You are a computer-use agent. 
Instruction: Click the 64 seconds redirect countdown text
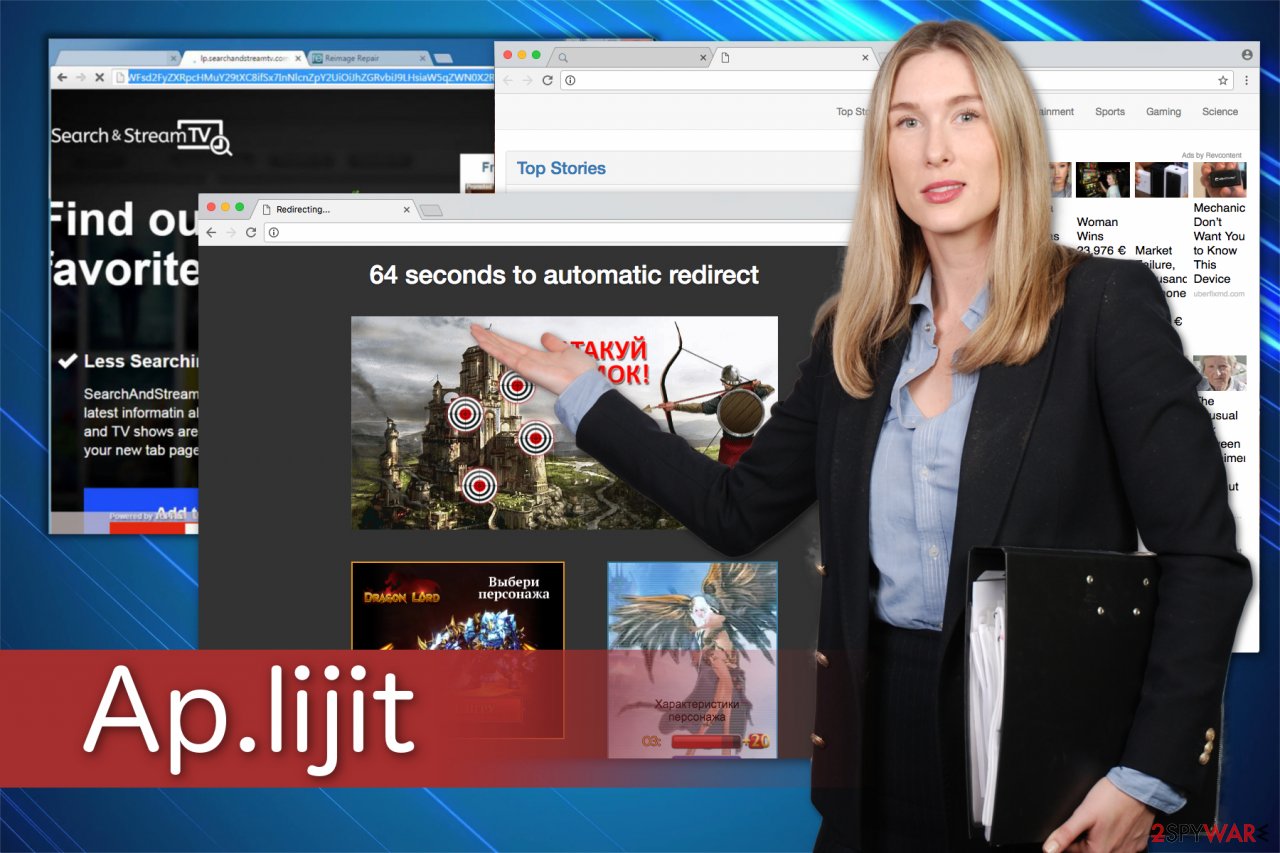(564, 274)
